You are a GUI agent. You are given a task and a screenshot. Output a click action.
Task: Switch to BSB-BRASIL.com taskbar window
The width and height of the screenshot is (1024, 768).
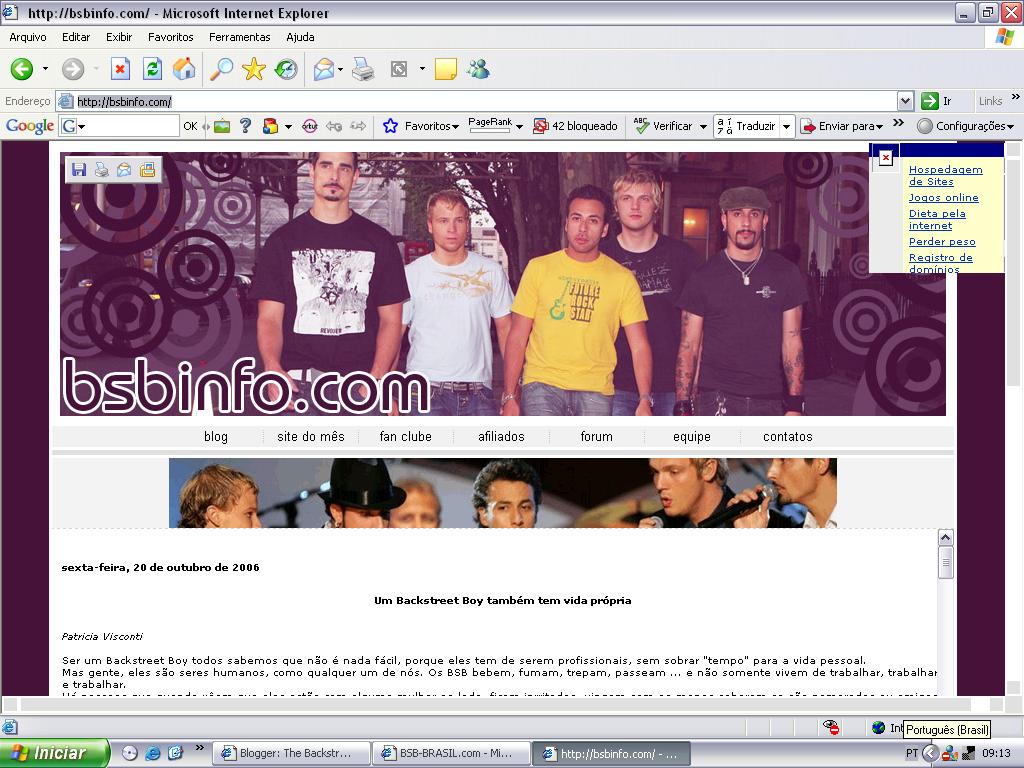(451, 753)
